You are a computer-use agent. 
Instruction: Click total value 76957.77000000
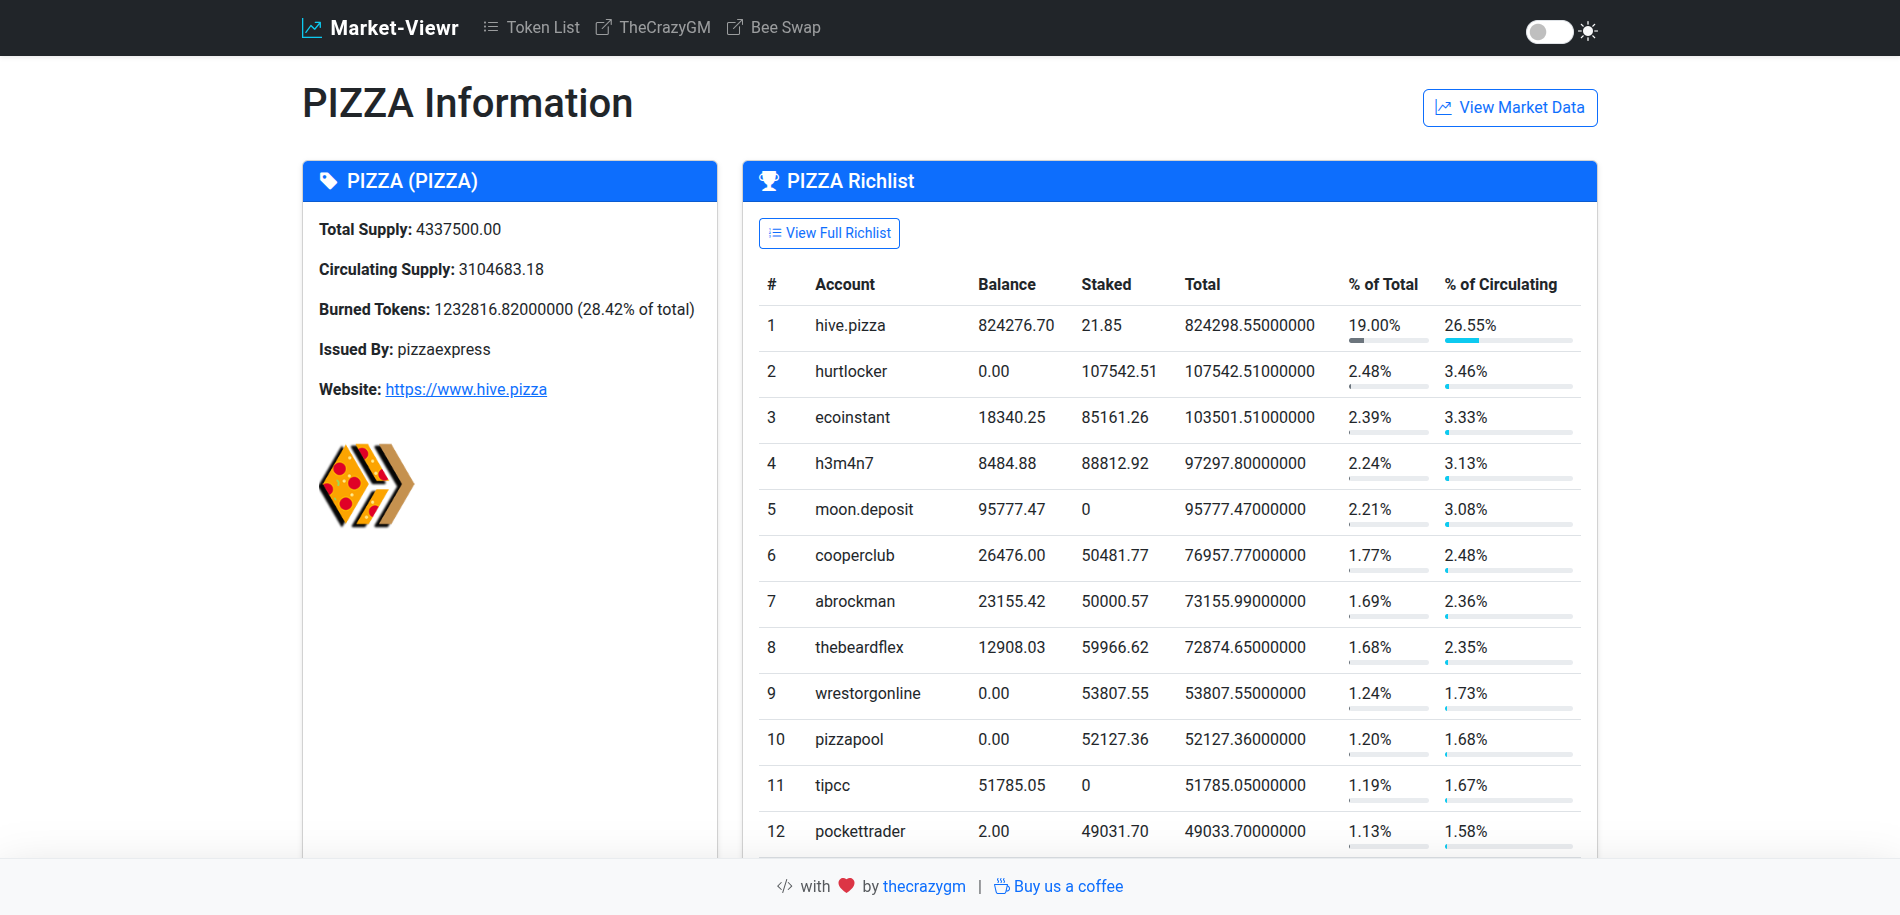pos(1245,555)
